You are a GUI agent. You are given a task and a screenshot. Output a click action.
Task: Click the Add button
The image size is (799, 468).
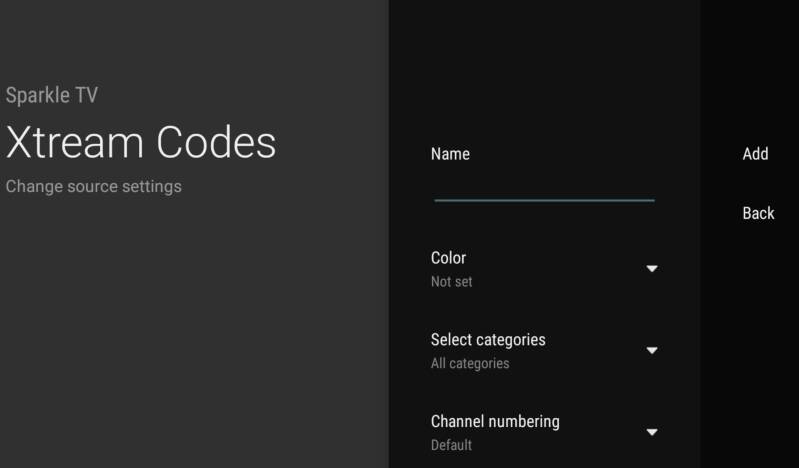point(755,154)
